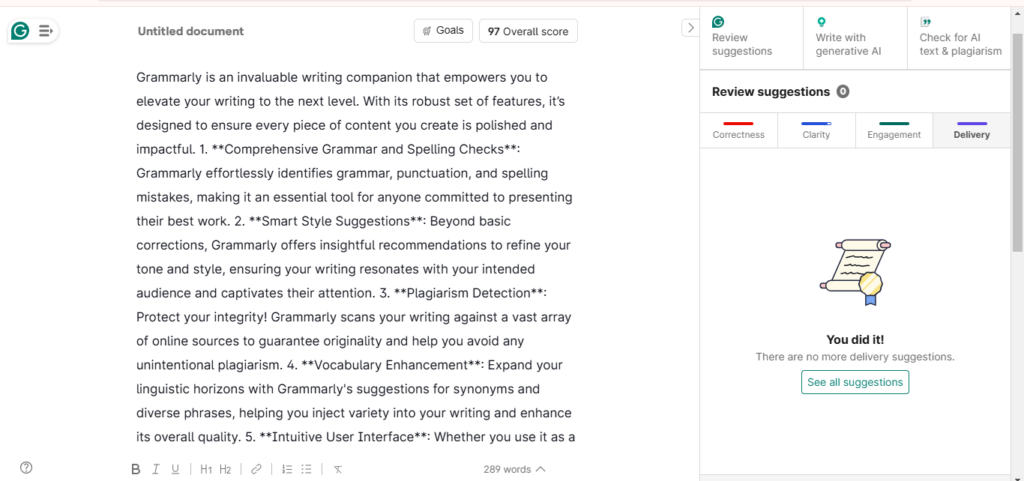Switch to the Correctness tab
Screen dimensions: 1024x481
(739, 131)
